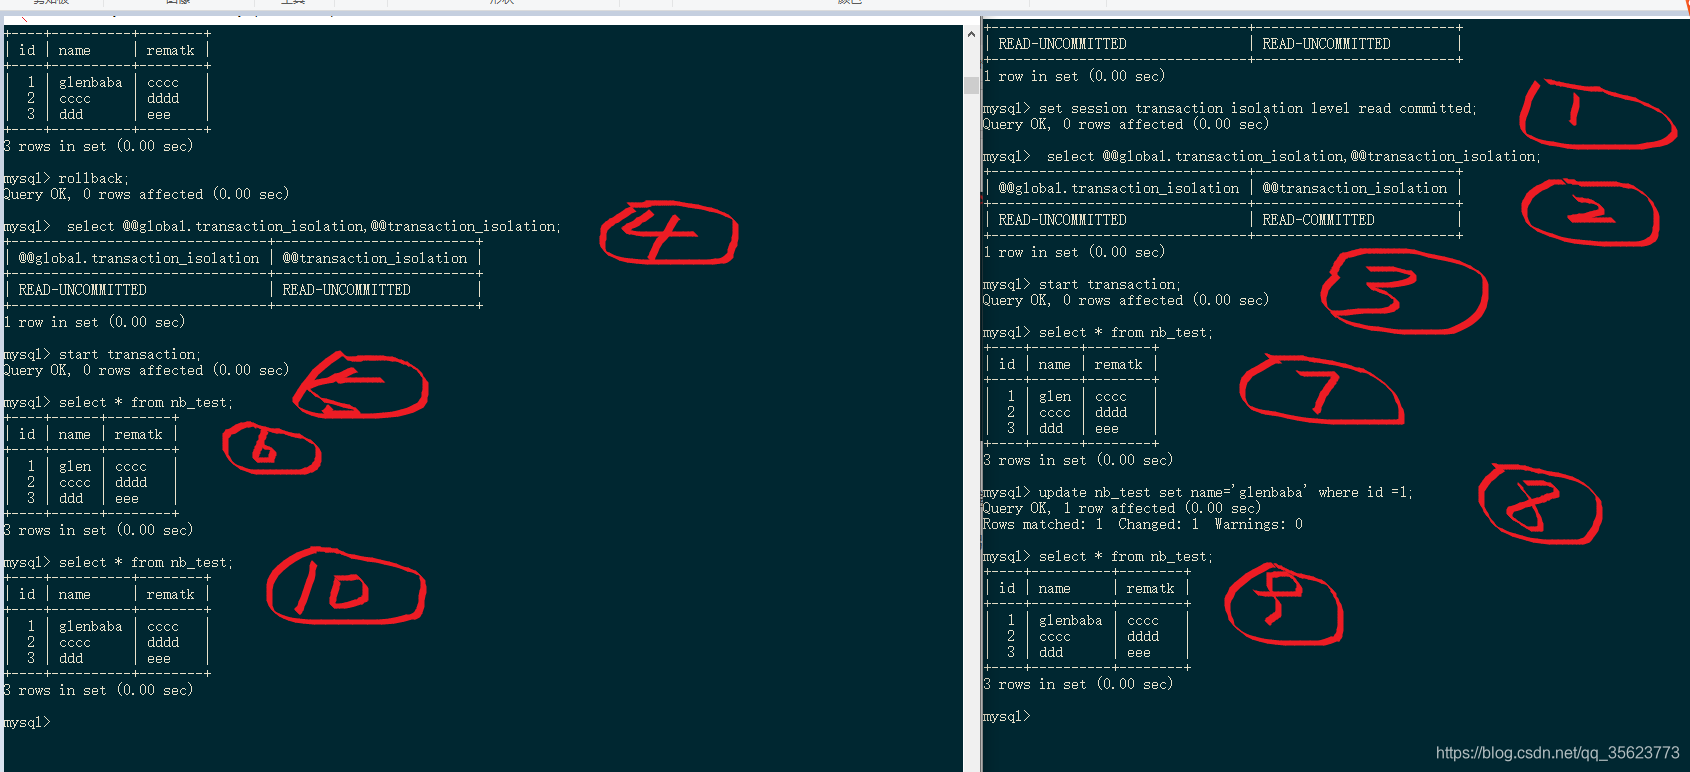Click the 'glen' name cell in left terminal
The width and height of the screenshot is (1690, 772).
coord(75,467)
